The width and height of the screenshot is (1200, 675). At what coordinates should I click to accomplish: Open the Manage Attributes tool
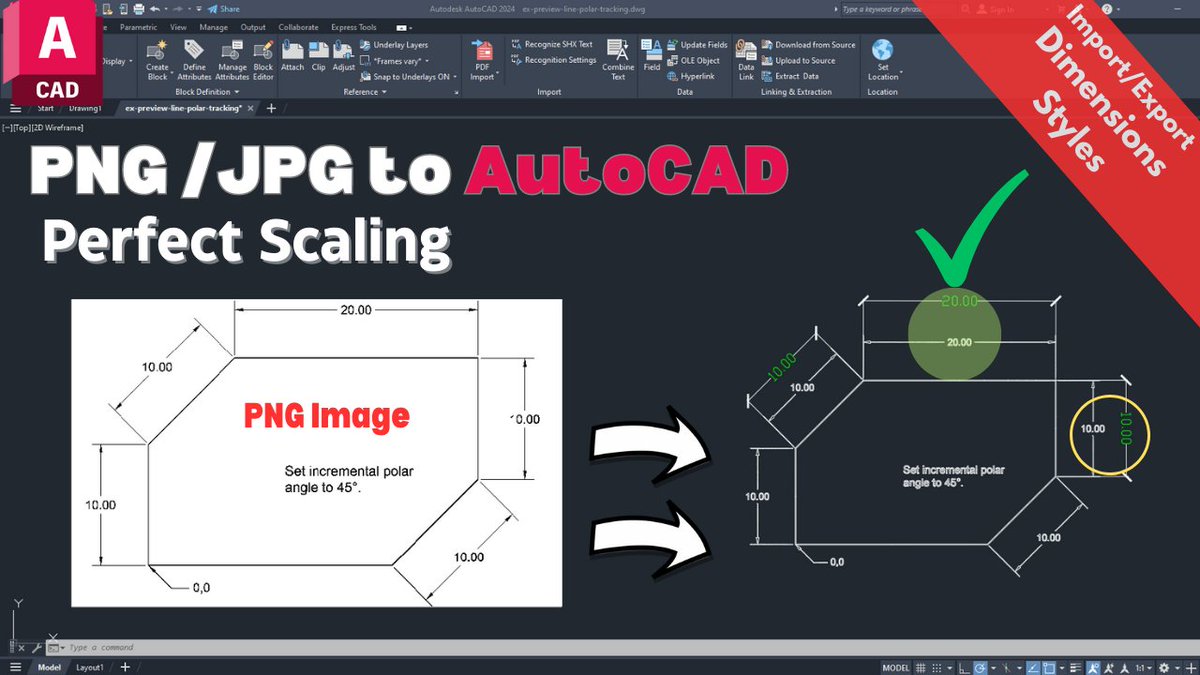[232, 58]
